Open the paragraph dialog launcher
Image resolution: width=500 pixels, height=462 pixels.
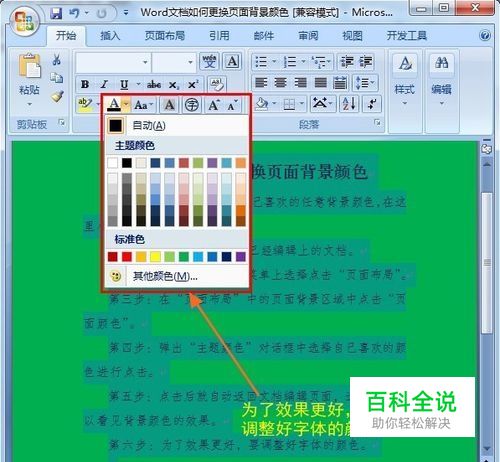377,123
